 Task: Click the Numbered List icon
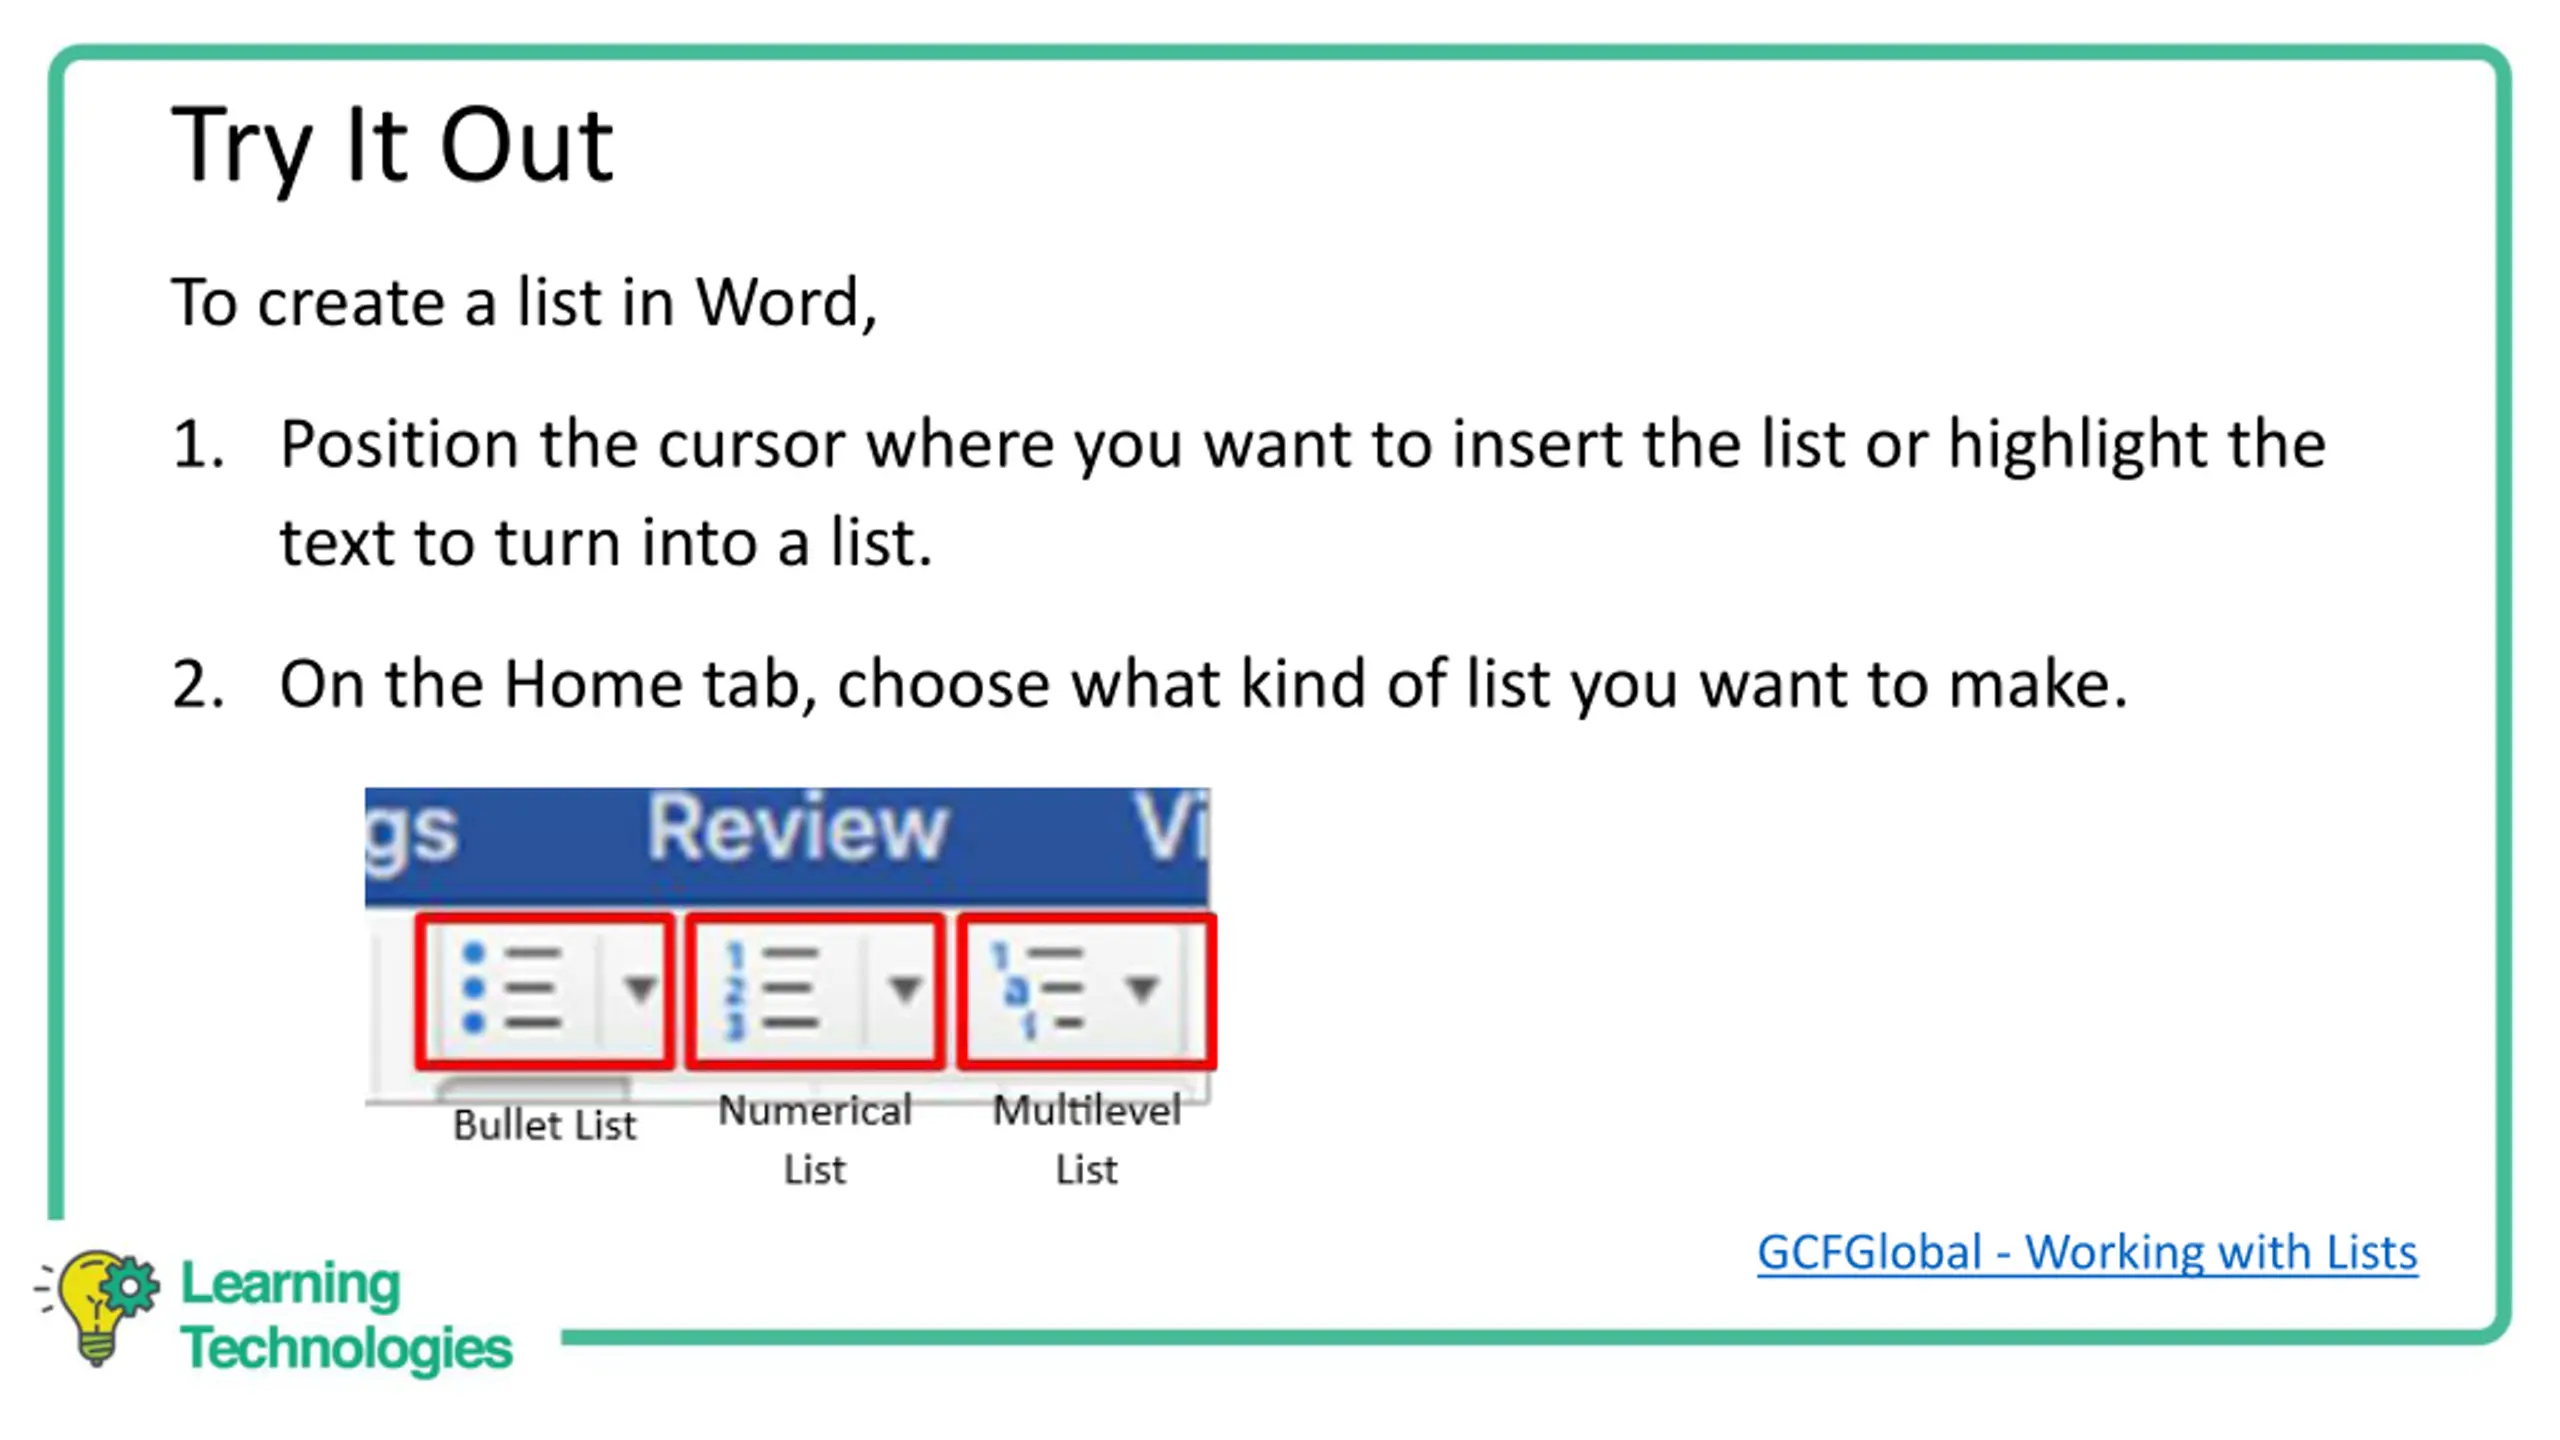click(772, 988)
